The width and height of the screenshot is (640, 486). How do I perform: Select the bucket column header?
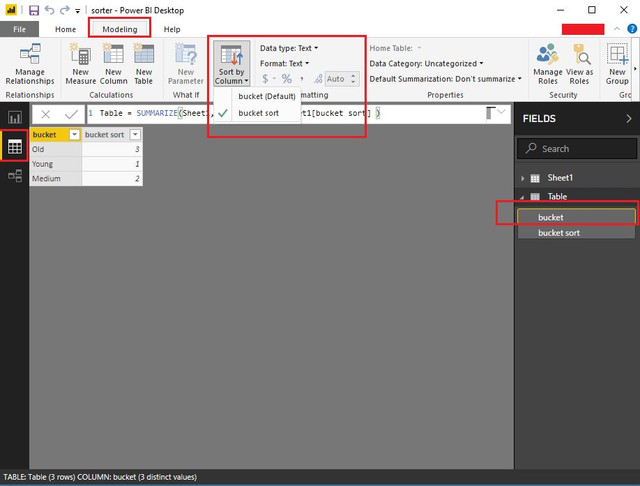point(55,135)
